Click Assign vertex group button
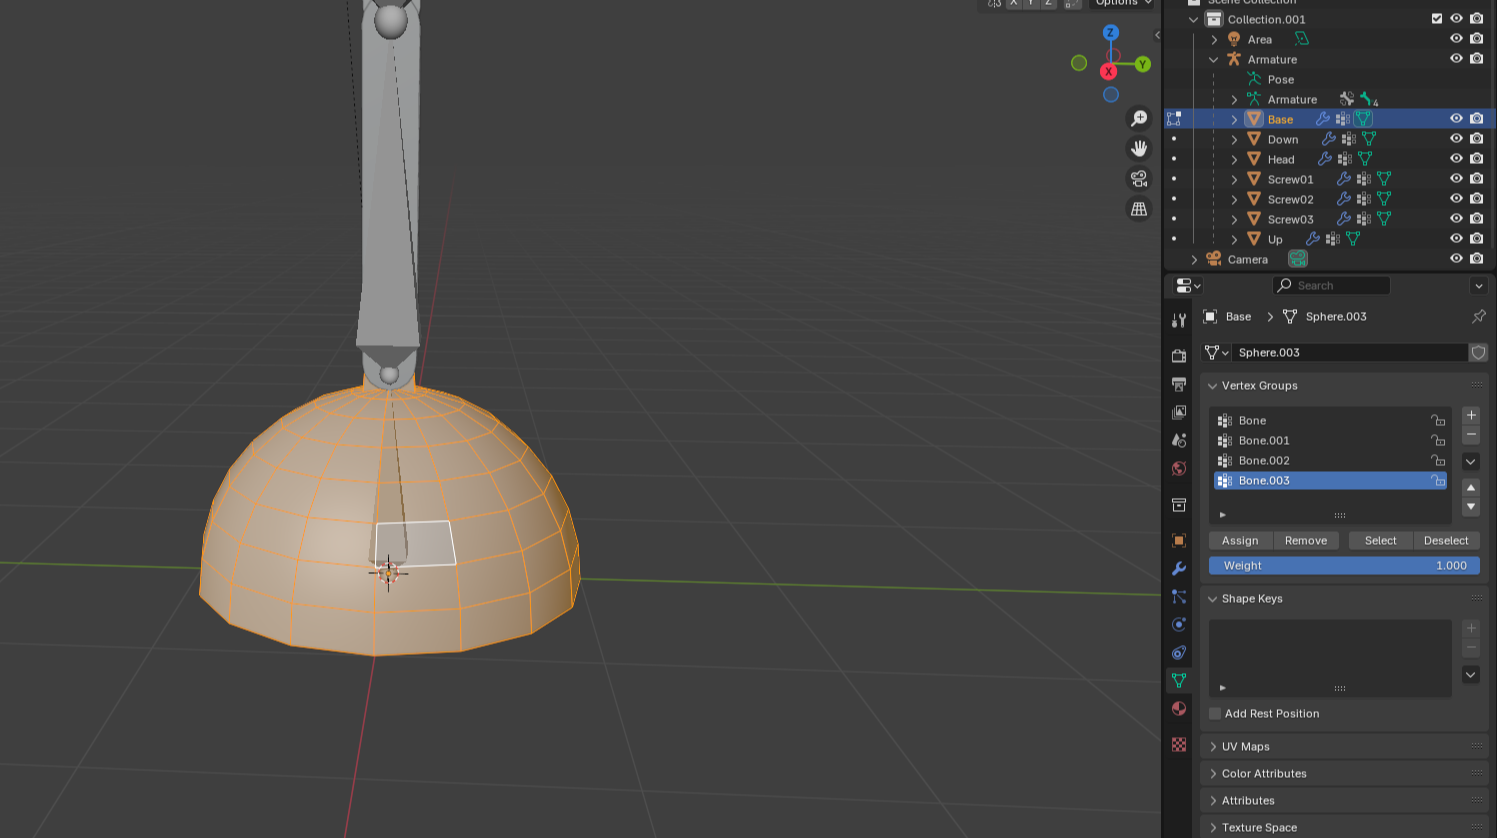This screenshot has width=1497, height=838. (x=1240, y=541)
